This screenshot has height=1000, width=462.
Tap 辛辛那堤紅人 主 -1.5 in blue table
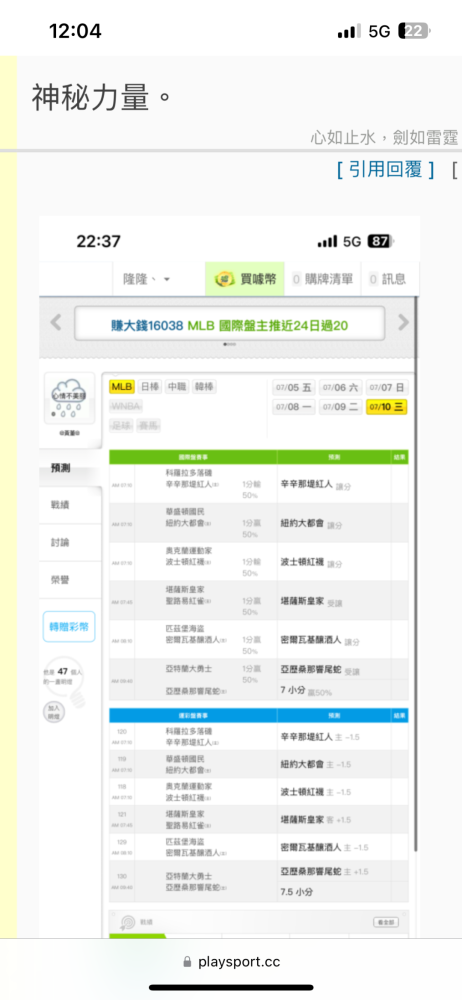point(320,737)
